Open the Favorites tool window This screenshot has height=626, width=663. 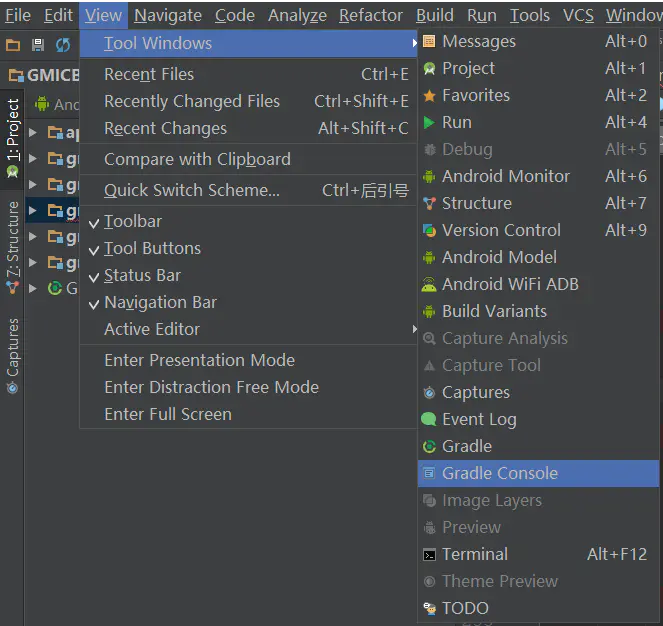coord(476,95)
